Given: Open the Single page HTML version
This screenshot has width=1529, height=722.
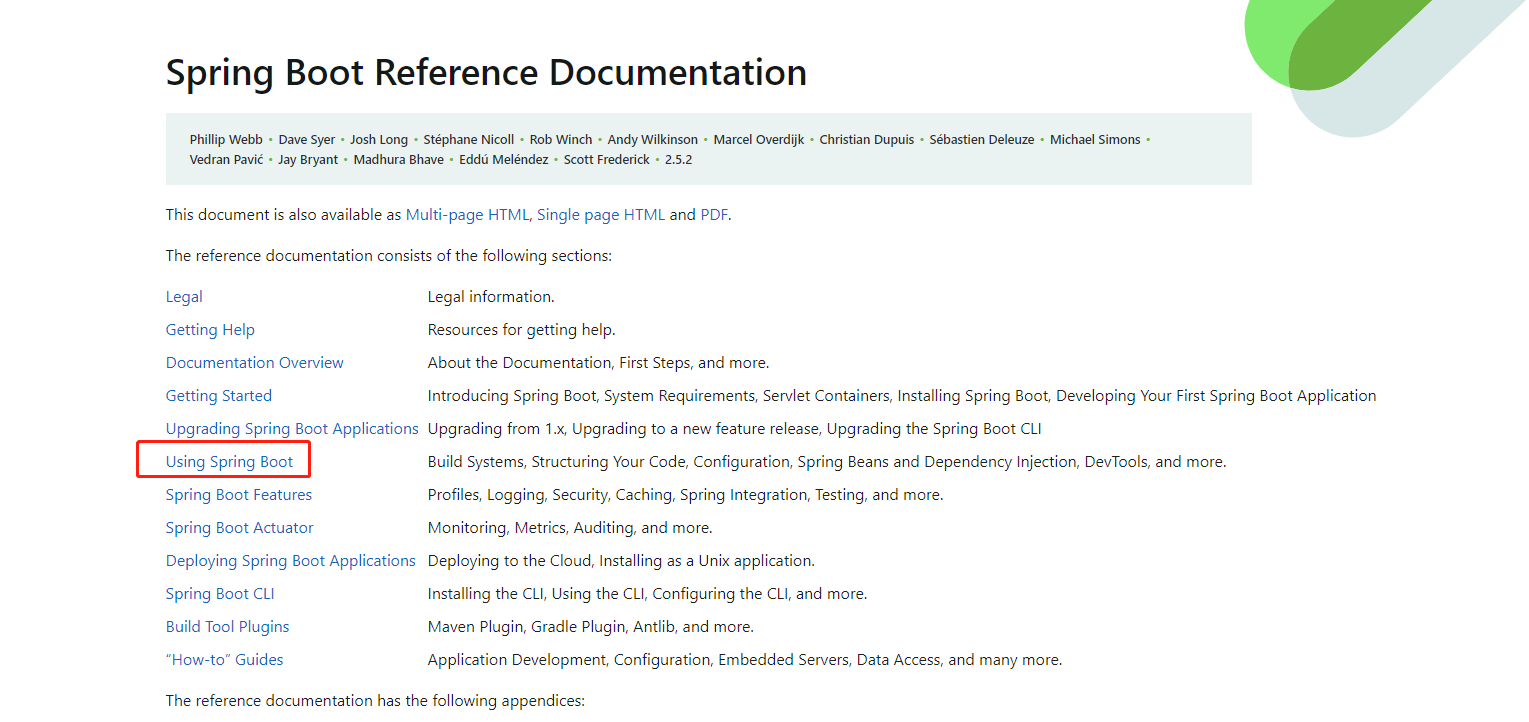Looking at the screenshot, I should tap(600, 214).
